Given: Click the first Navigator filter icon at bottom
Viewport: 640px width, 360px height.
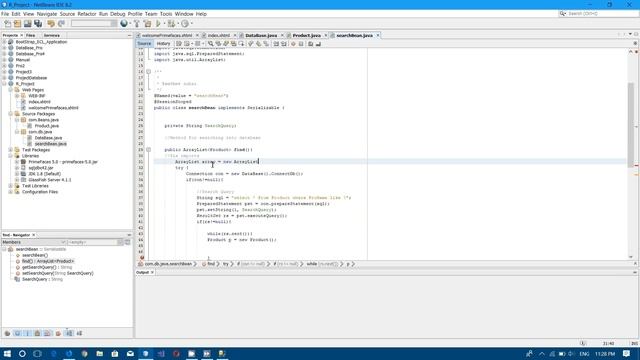Looking at the screenshot, I should [x=7, y=333].
